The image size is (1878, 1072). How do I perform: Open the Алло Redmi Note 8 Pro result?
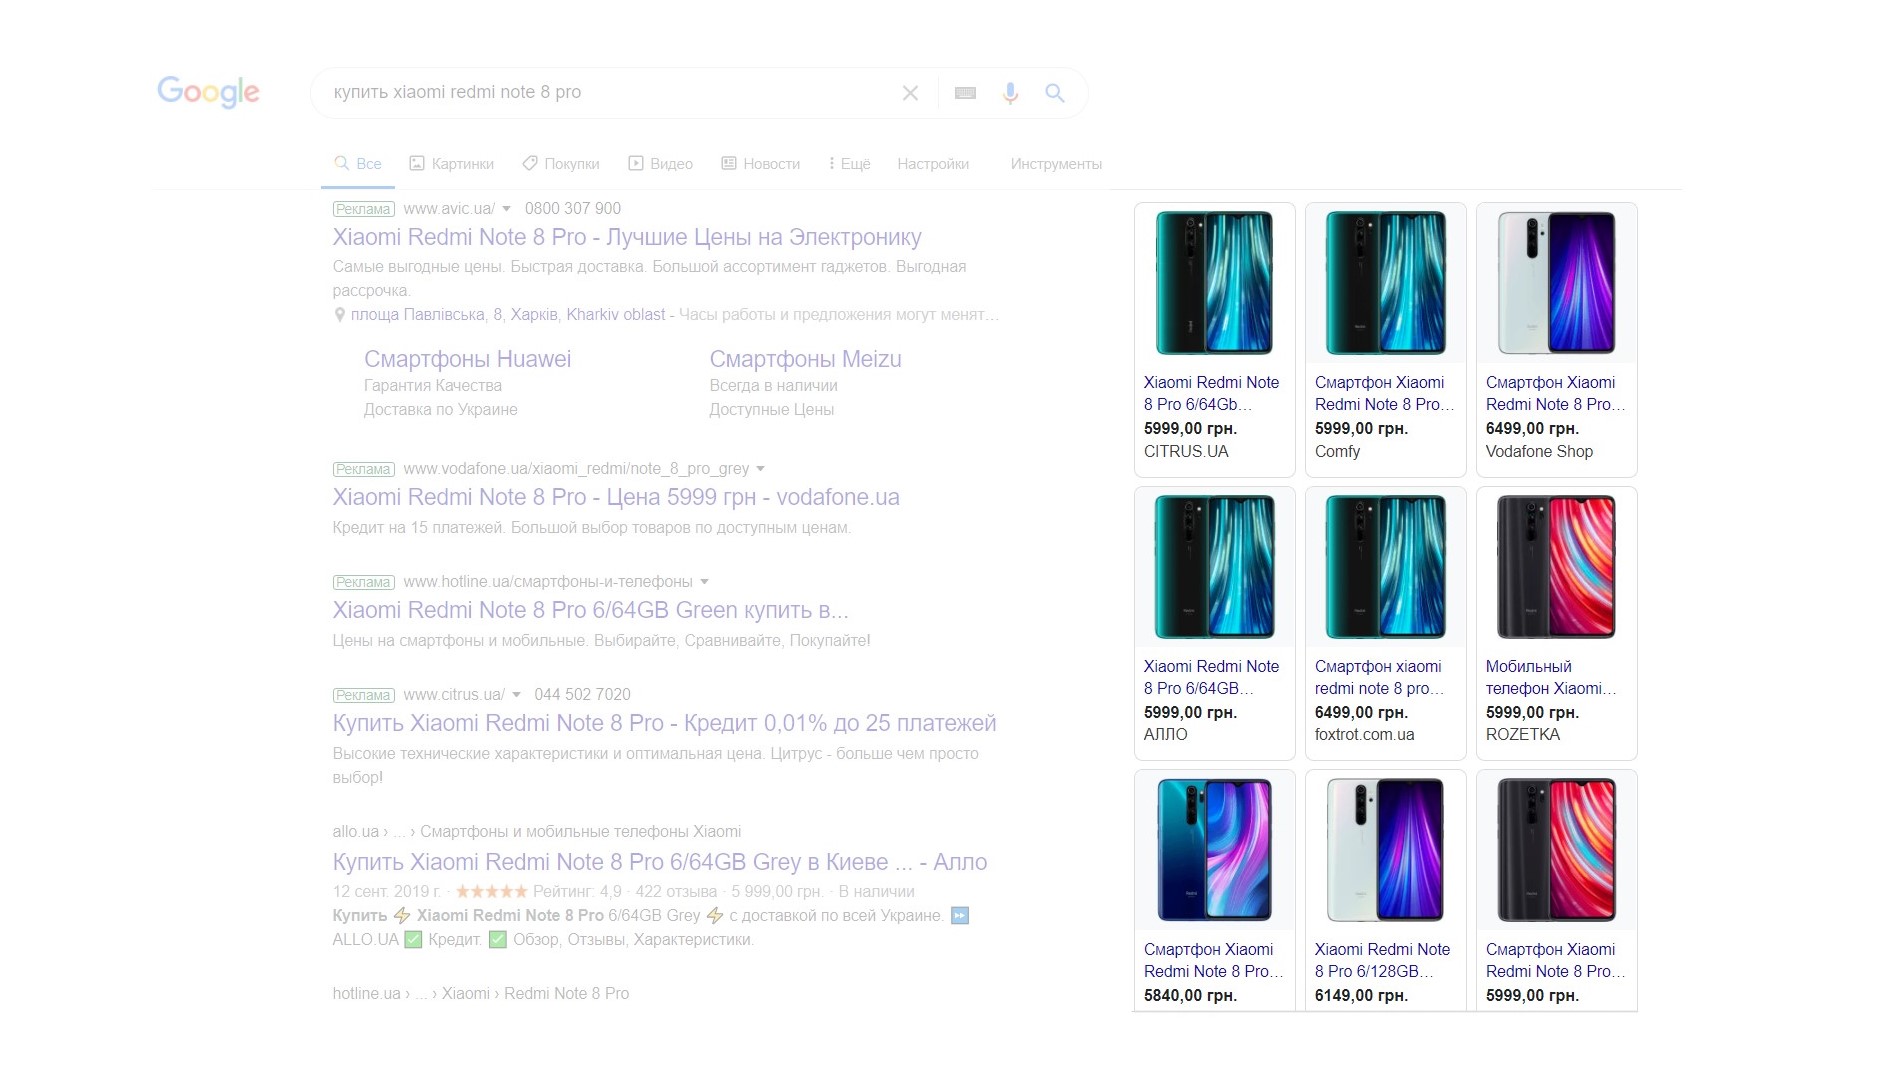(x=659, y=862)
